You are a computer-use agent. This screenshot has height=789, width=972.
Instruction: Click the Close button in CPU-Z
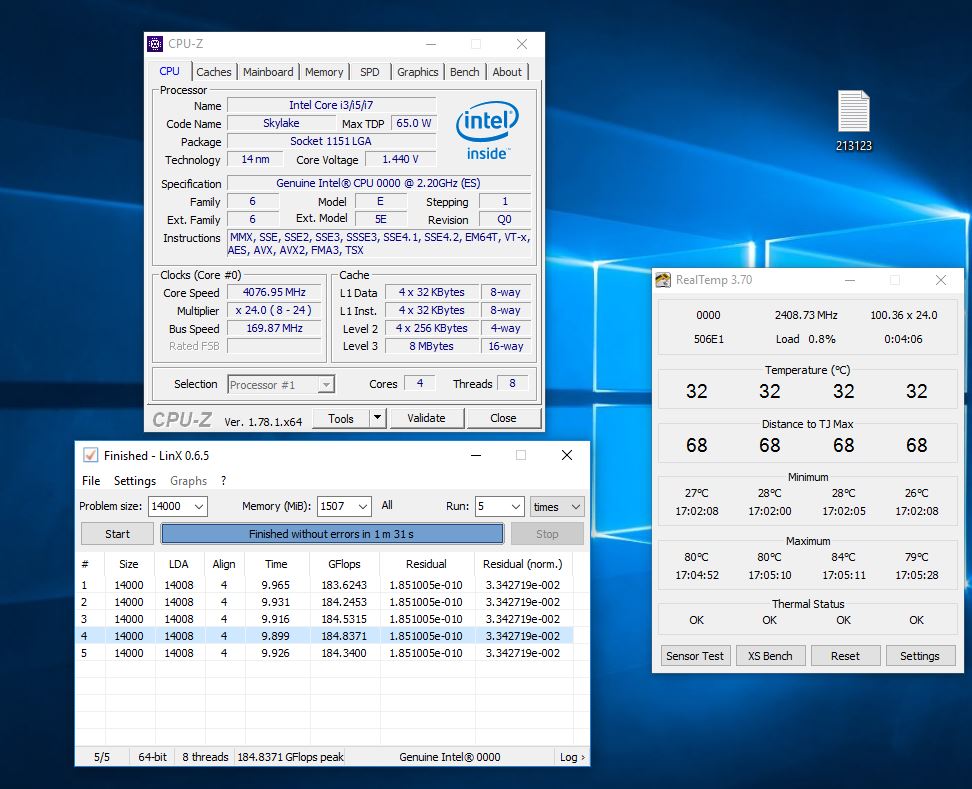(x=503, y=418)
